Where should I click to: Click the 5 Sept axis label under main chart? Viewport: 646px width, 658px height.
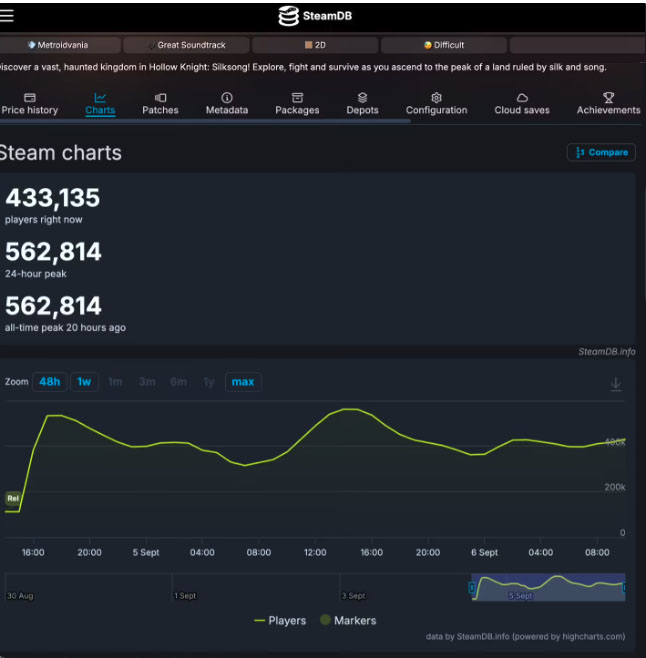146,552
